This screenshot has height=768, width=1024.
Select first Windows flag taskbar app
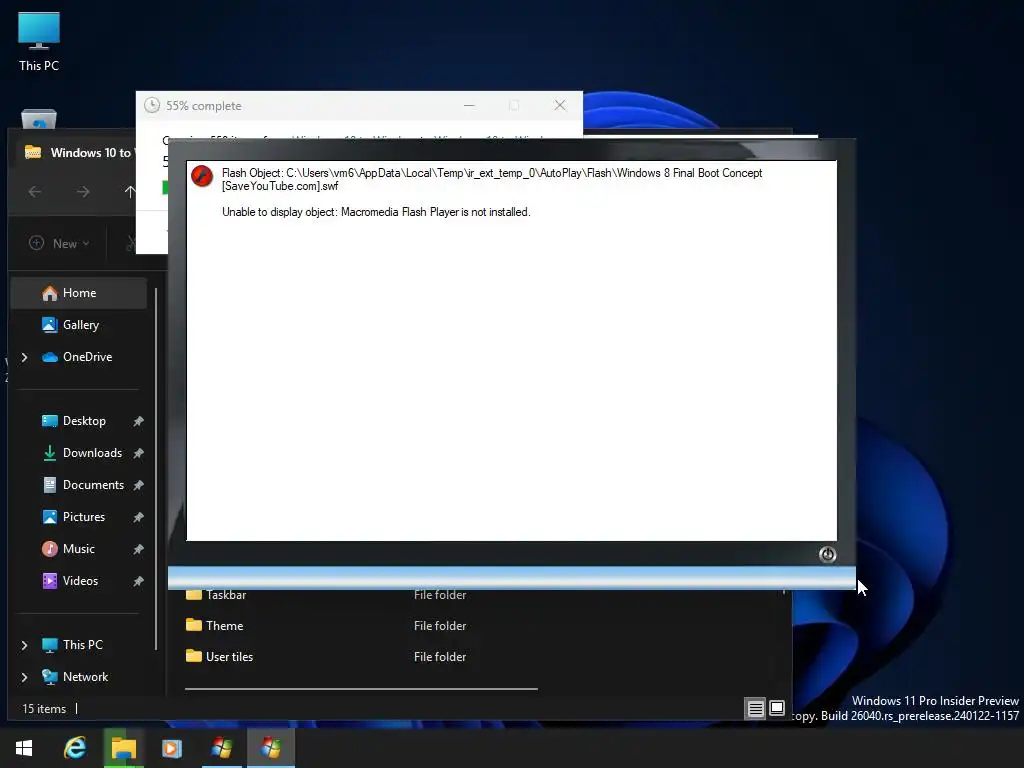[221, 748]
